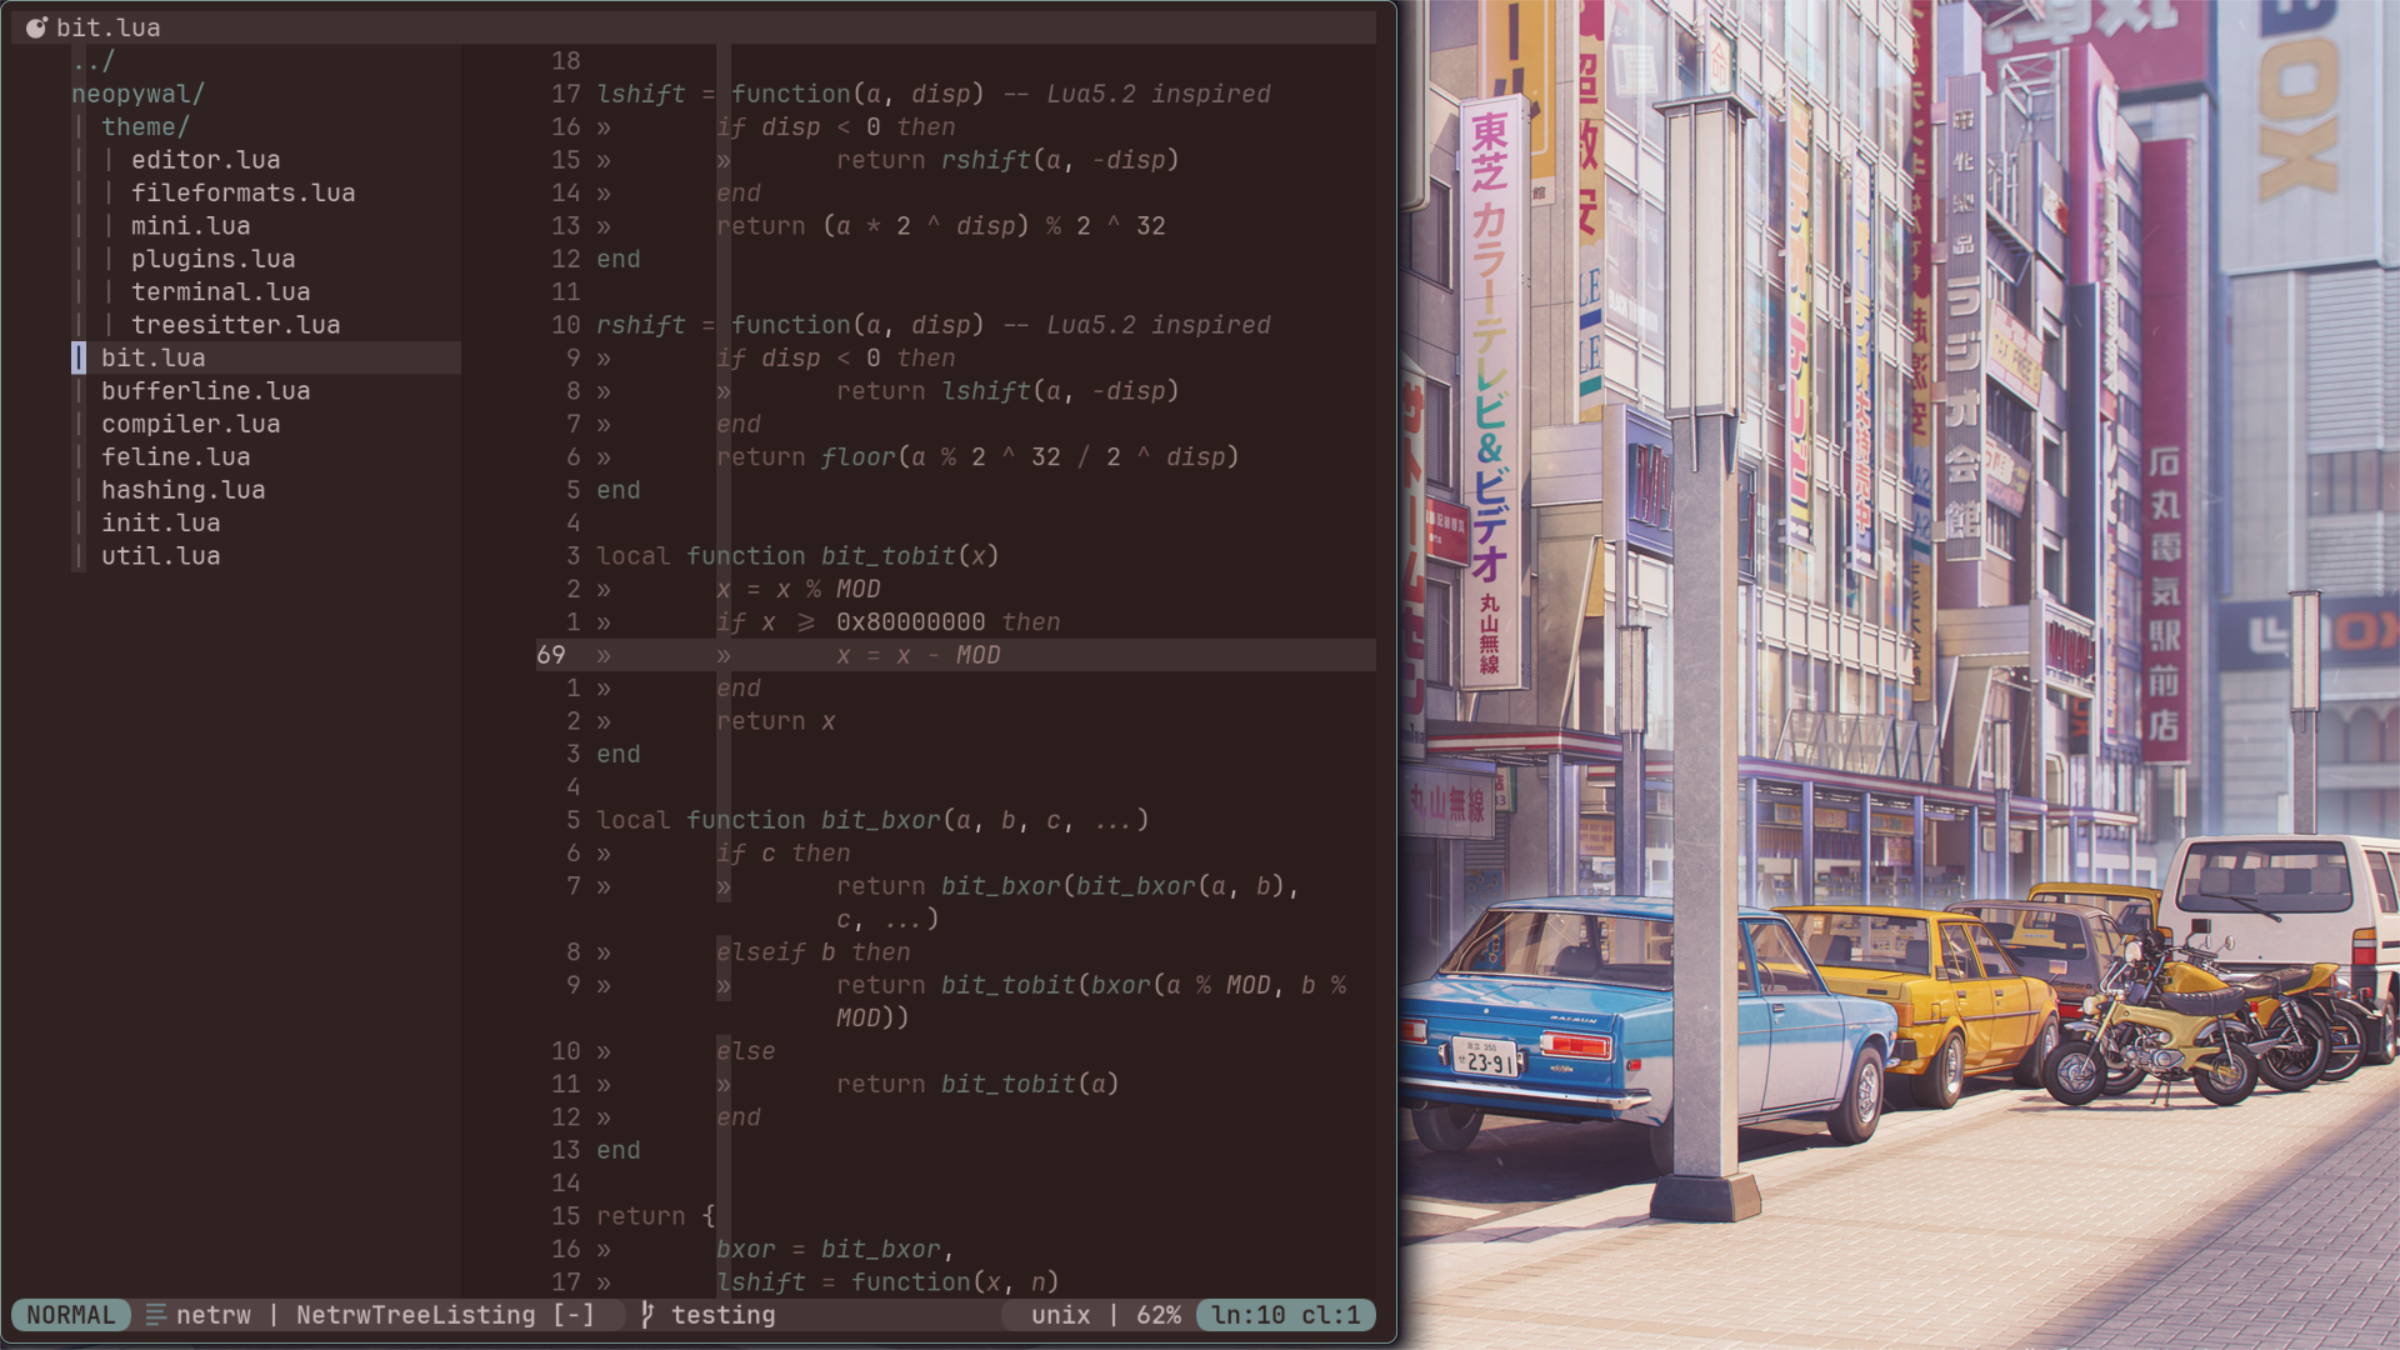Click the Lua icon in bit.lua tab

pos(36,27)
